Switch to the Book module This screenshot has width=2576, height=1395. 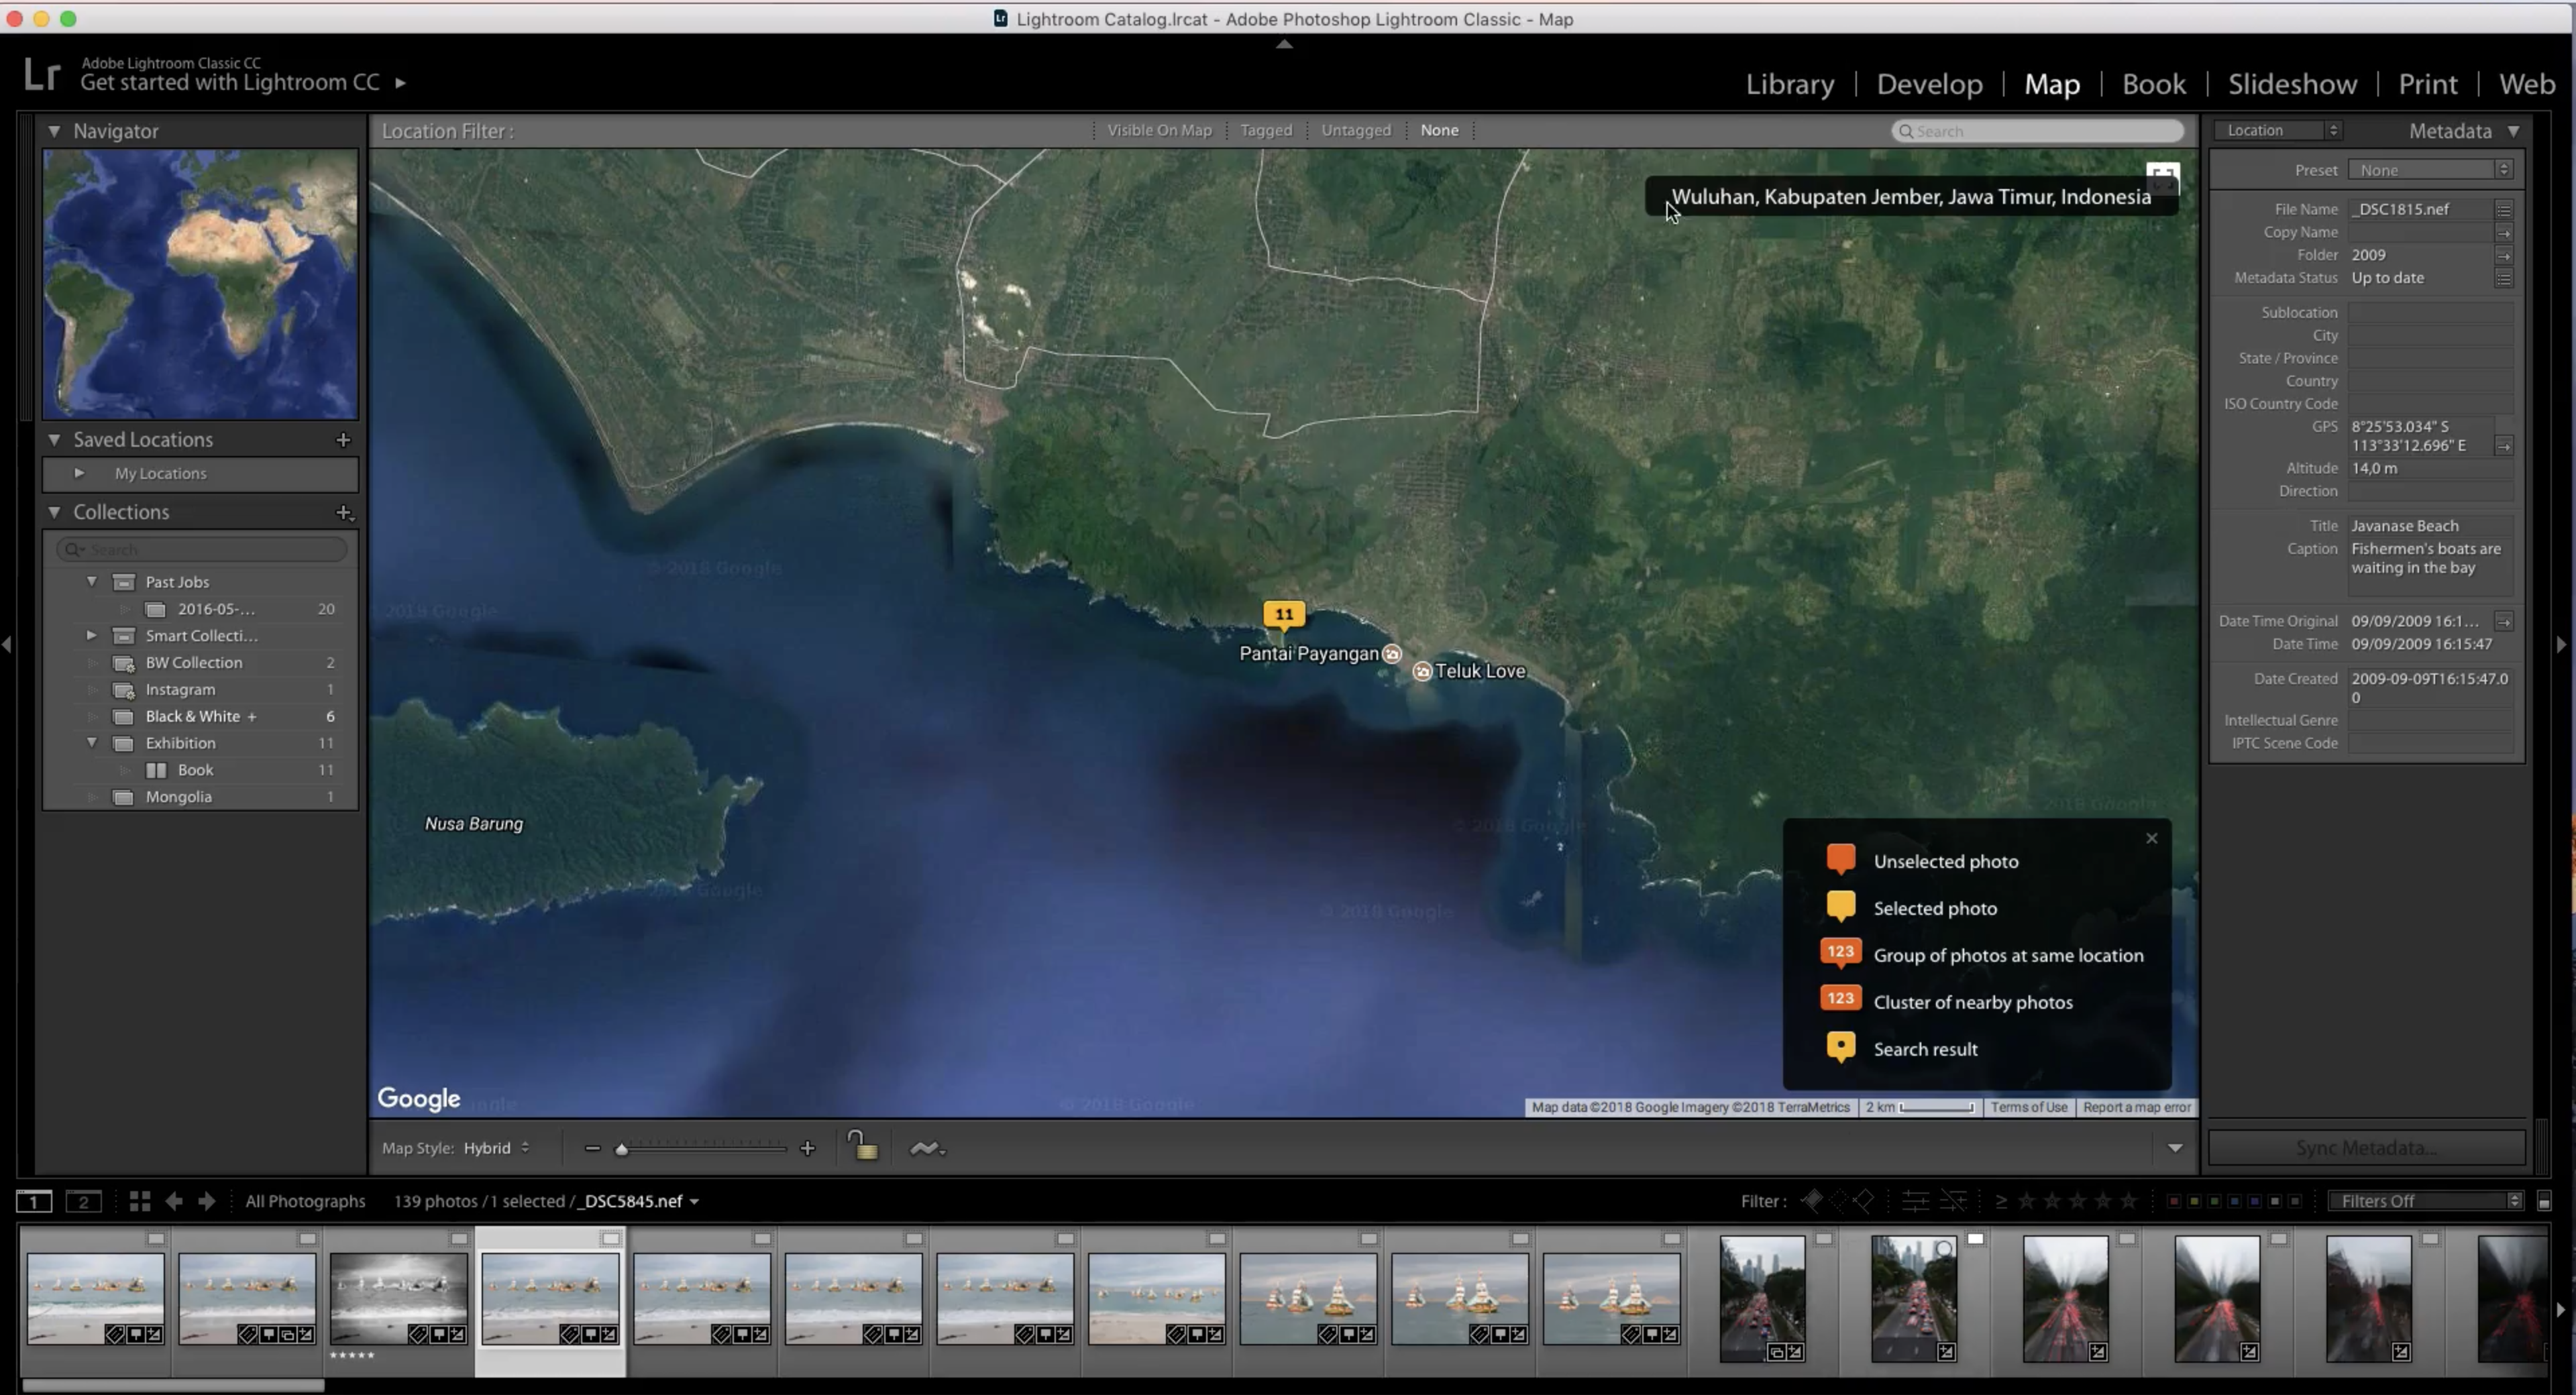tap(2154, 84)
